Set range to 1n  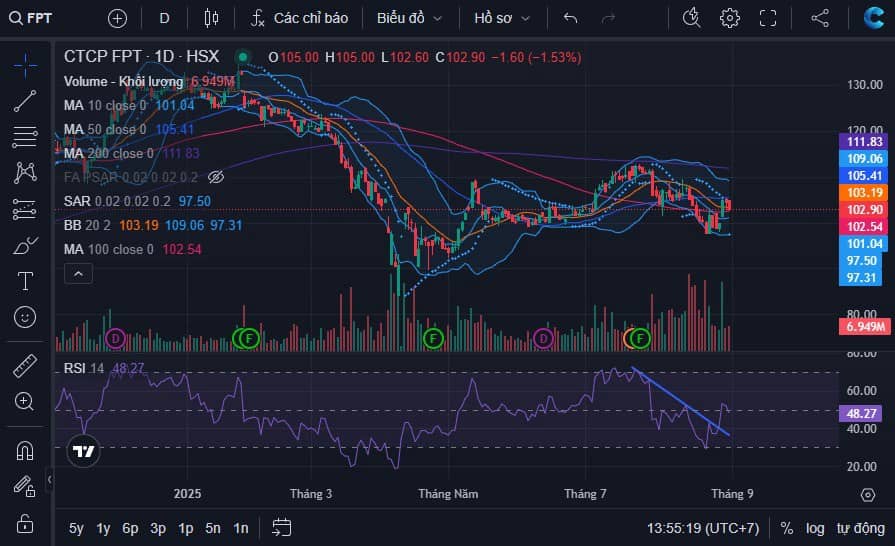tap(241, 528)
